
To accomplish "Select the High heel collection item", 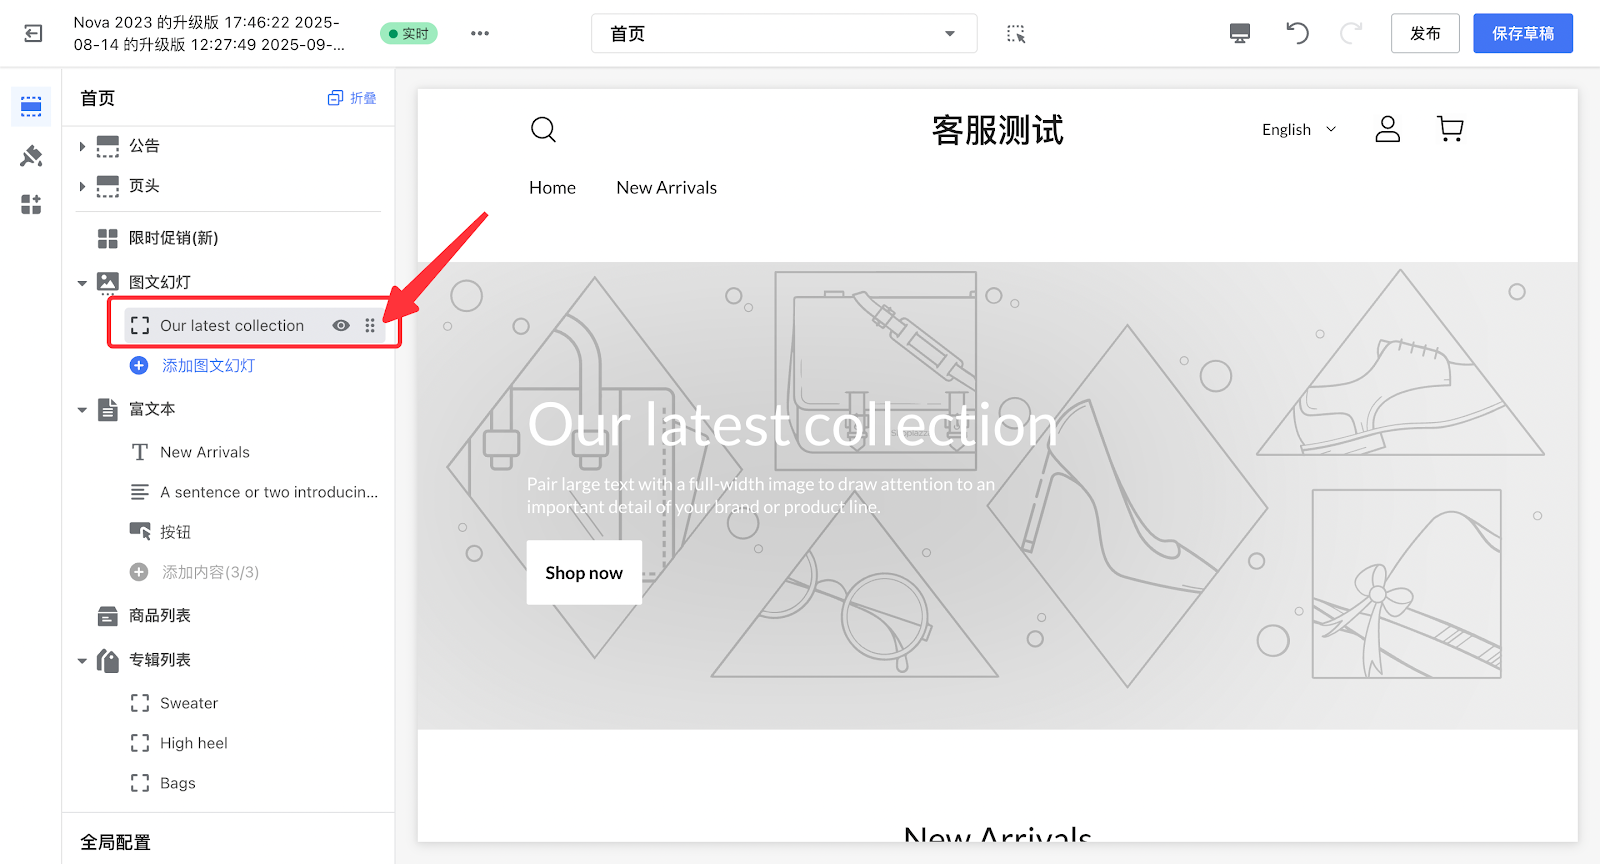I will [x=193, y=743].
